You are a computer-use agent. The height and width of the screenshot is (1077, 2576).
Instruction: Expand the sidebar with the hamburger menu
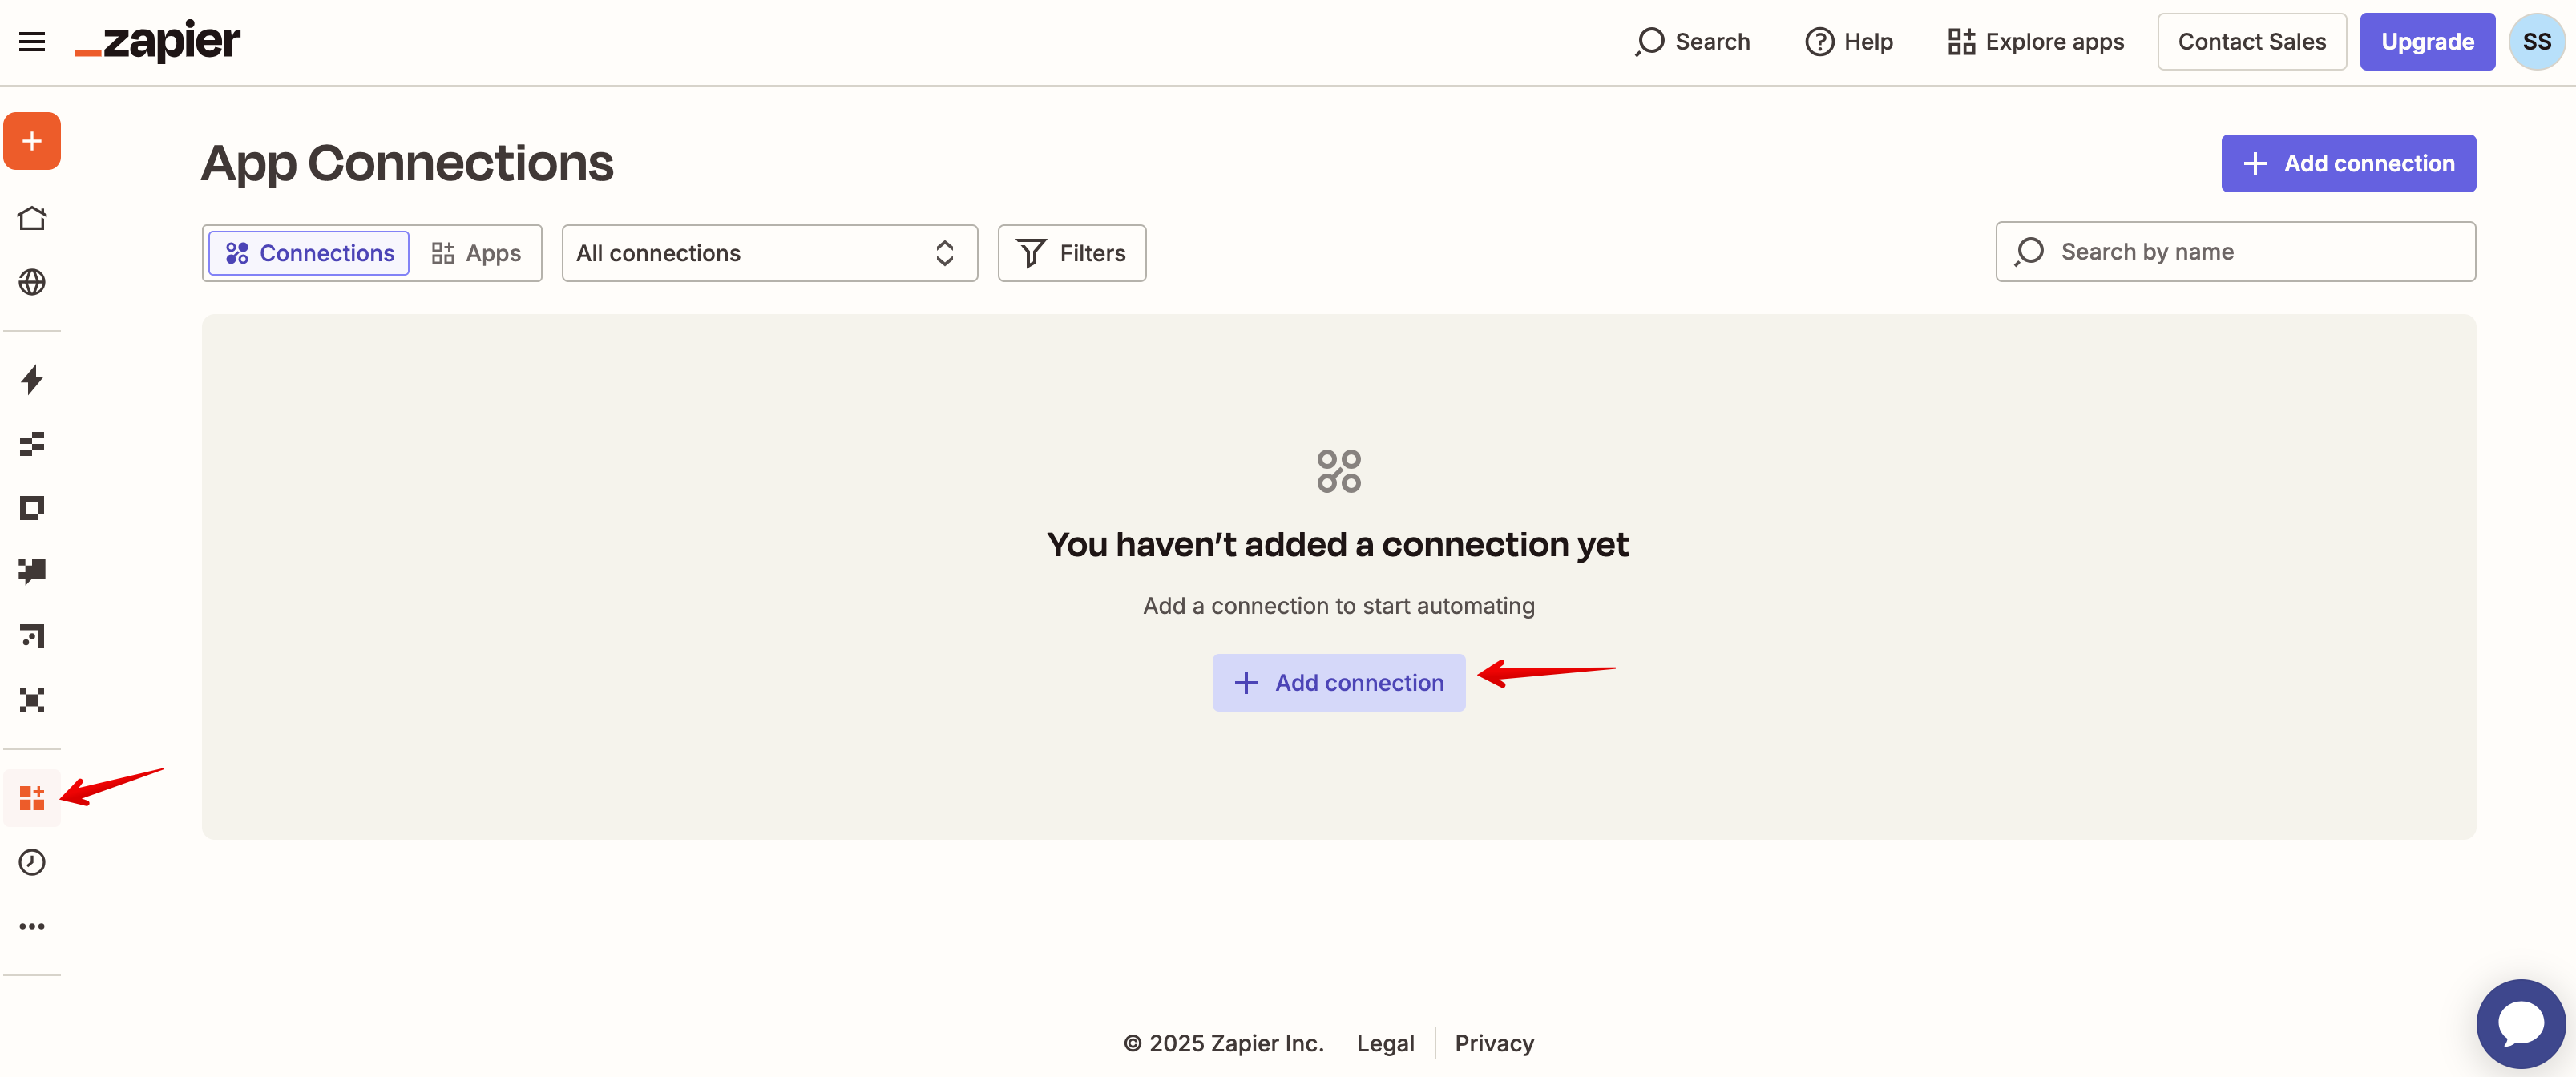click(x=32, y=42)
